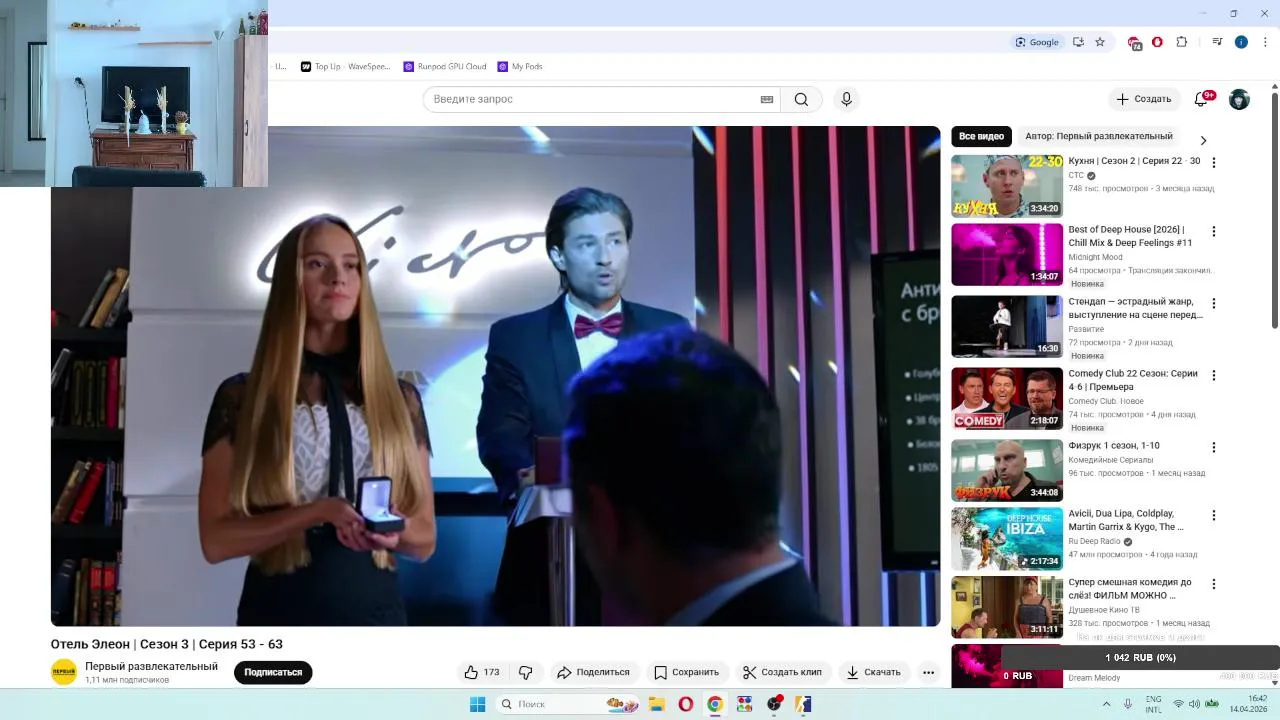Click the taskbar microphone tray icon
Image resolution: width=1280 pixels, height=720 pixels.
coord(1128,704)
